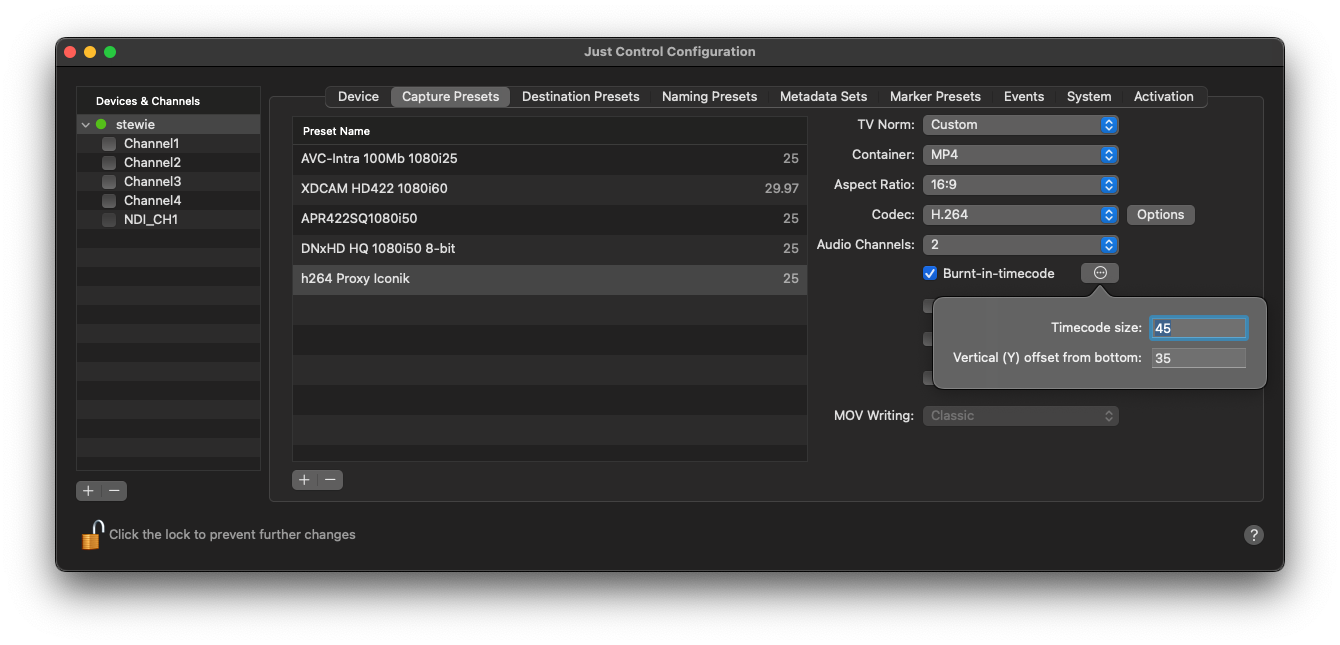Open the TV Norm dropdown
Viewport: 1340px width, 645px height.
(1021, 125)
